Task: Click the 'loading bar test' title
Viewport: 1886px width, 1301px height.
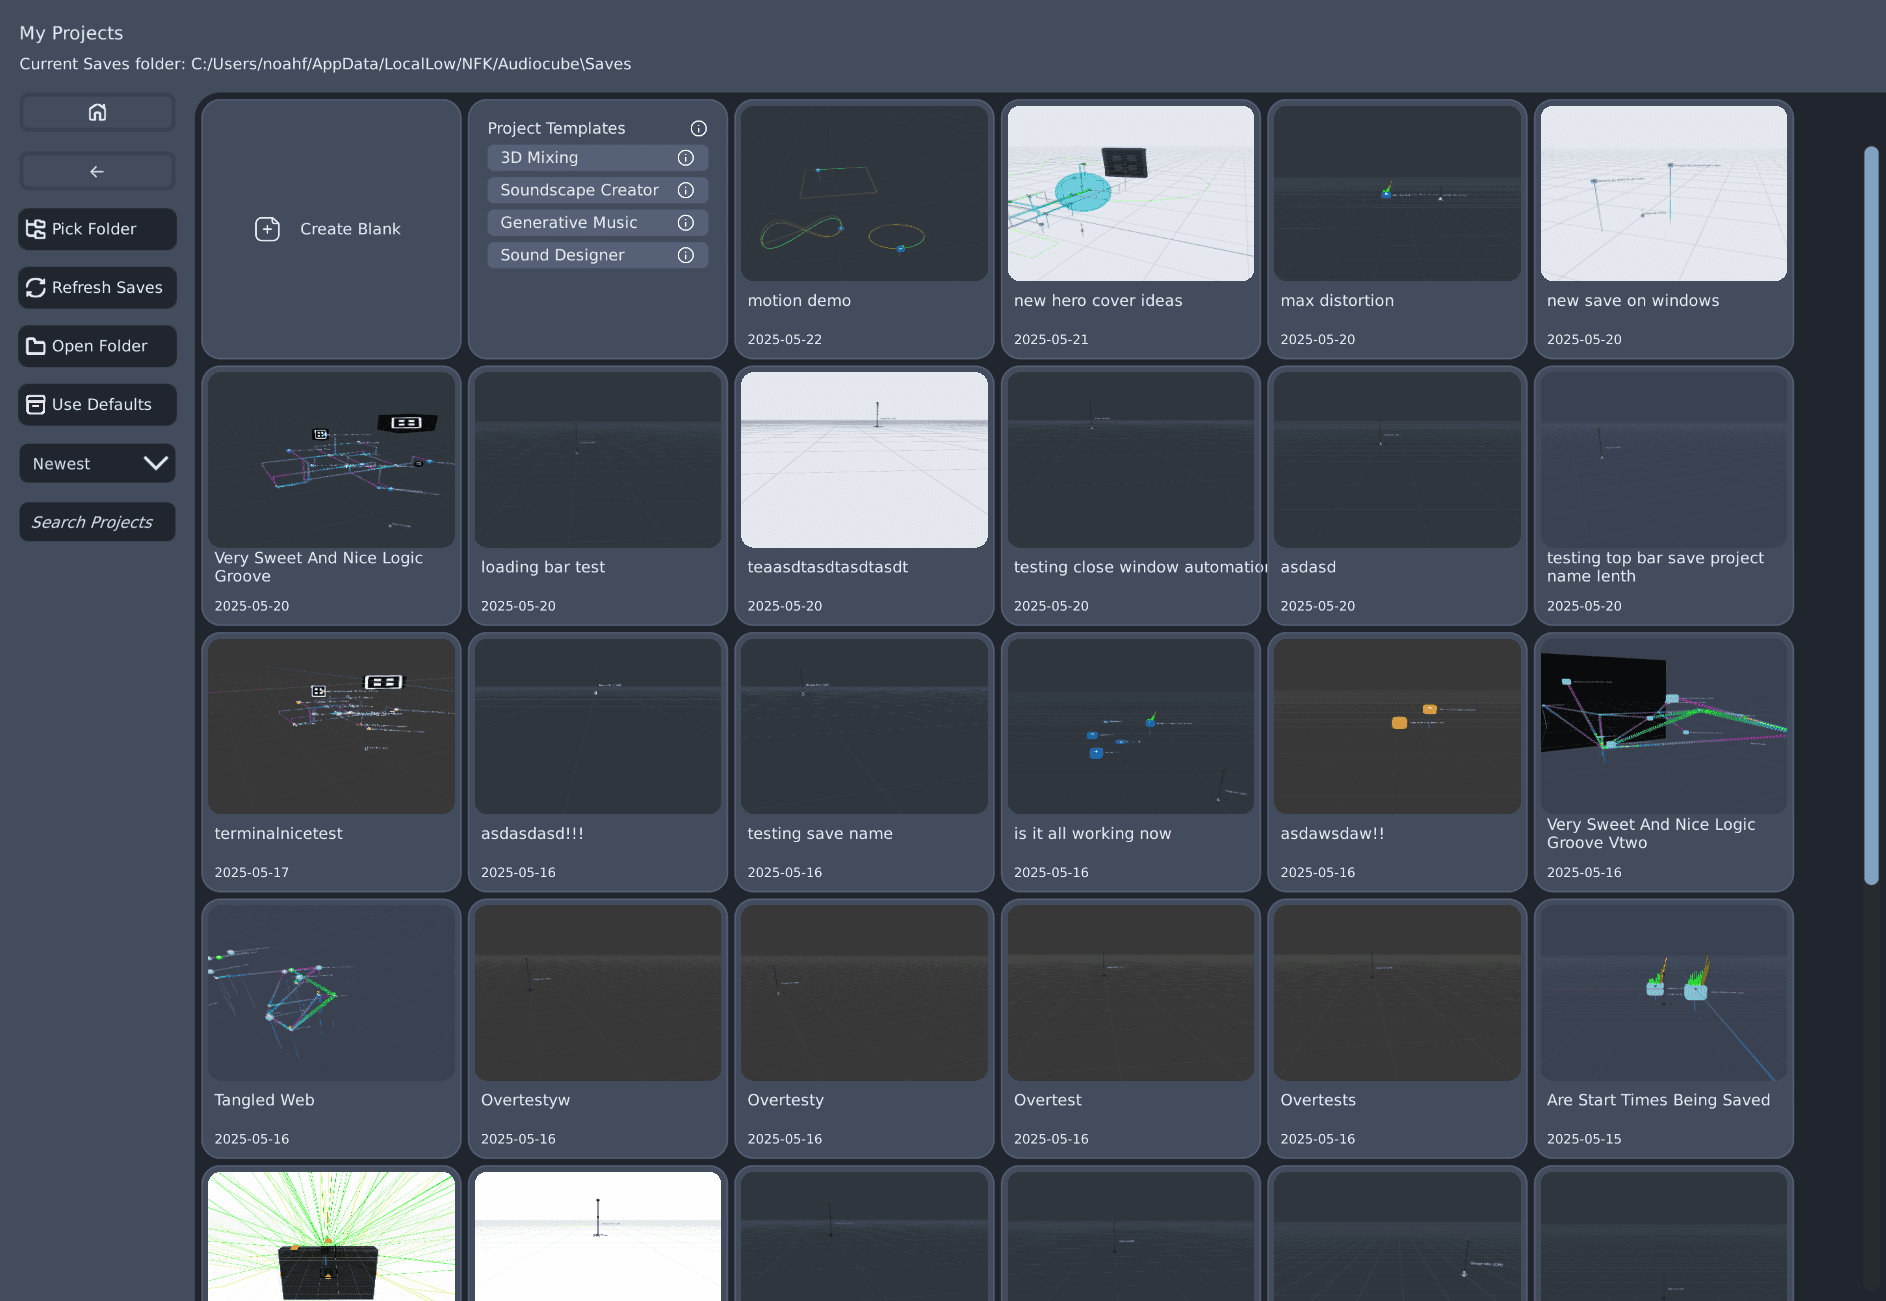Action: [543, 567]
